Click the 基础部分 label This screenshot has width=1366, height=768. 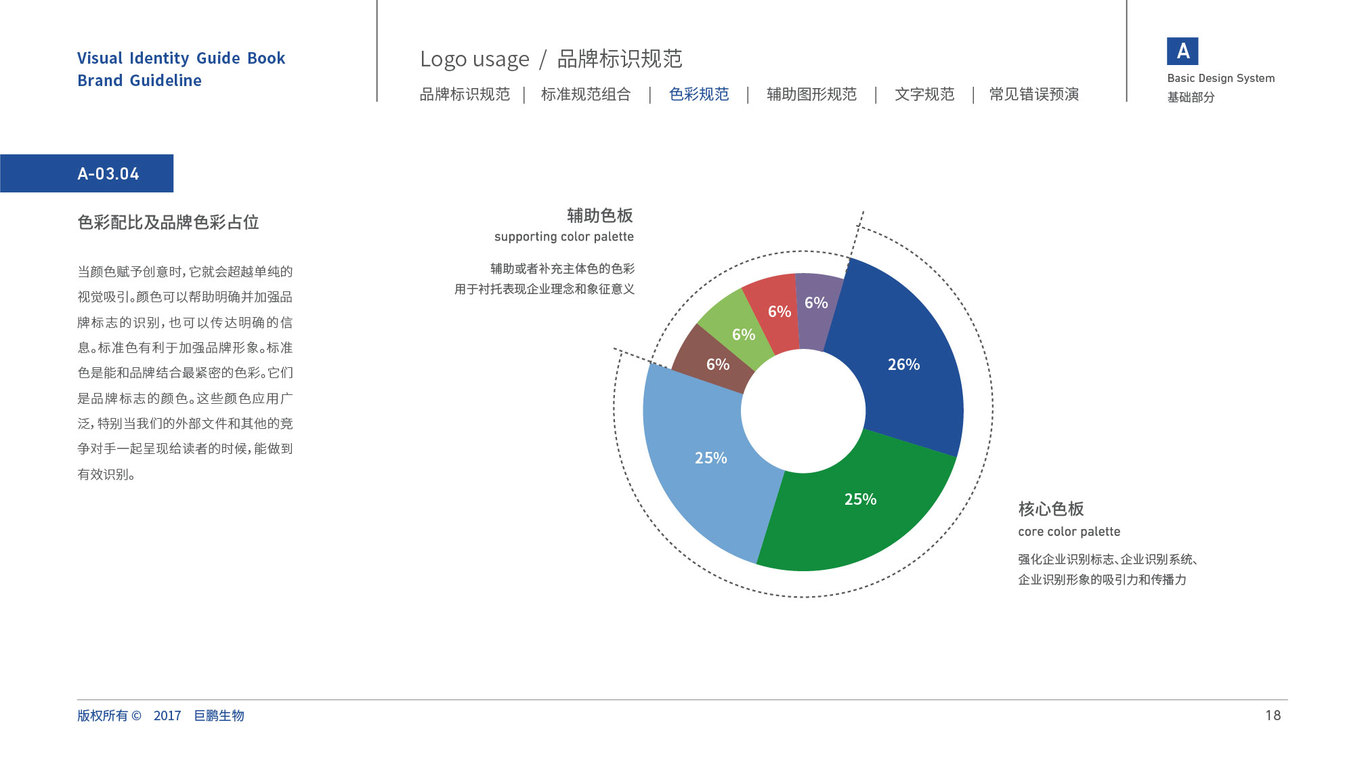point(1191,97)
